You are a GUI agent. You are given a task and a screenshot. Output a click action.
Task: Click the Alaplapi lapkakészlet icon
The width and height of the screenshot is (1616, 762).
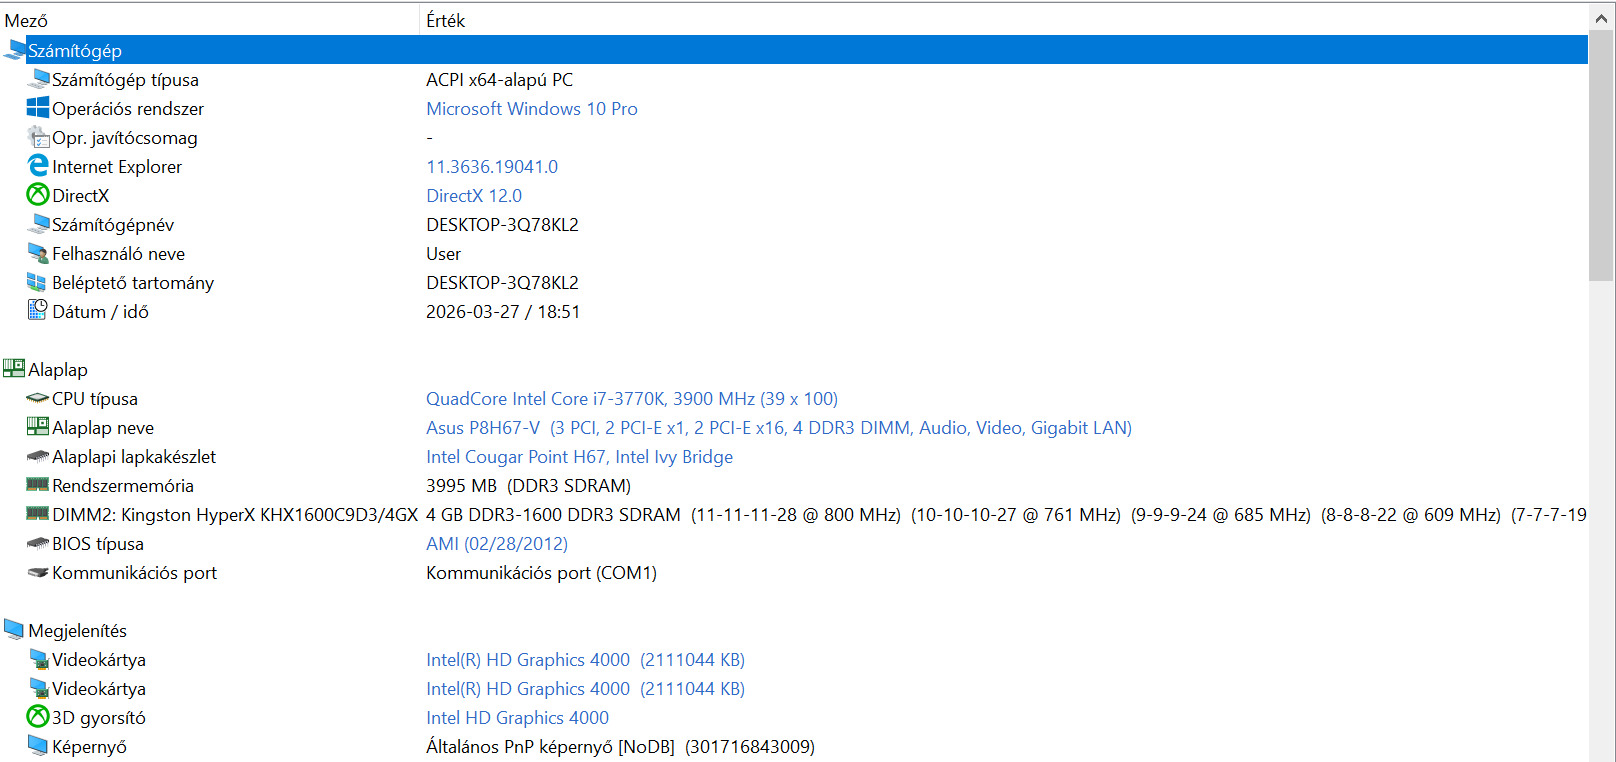pos(38,456)
